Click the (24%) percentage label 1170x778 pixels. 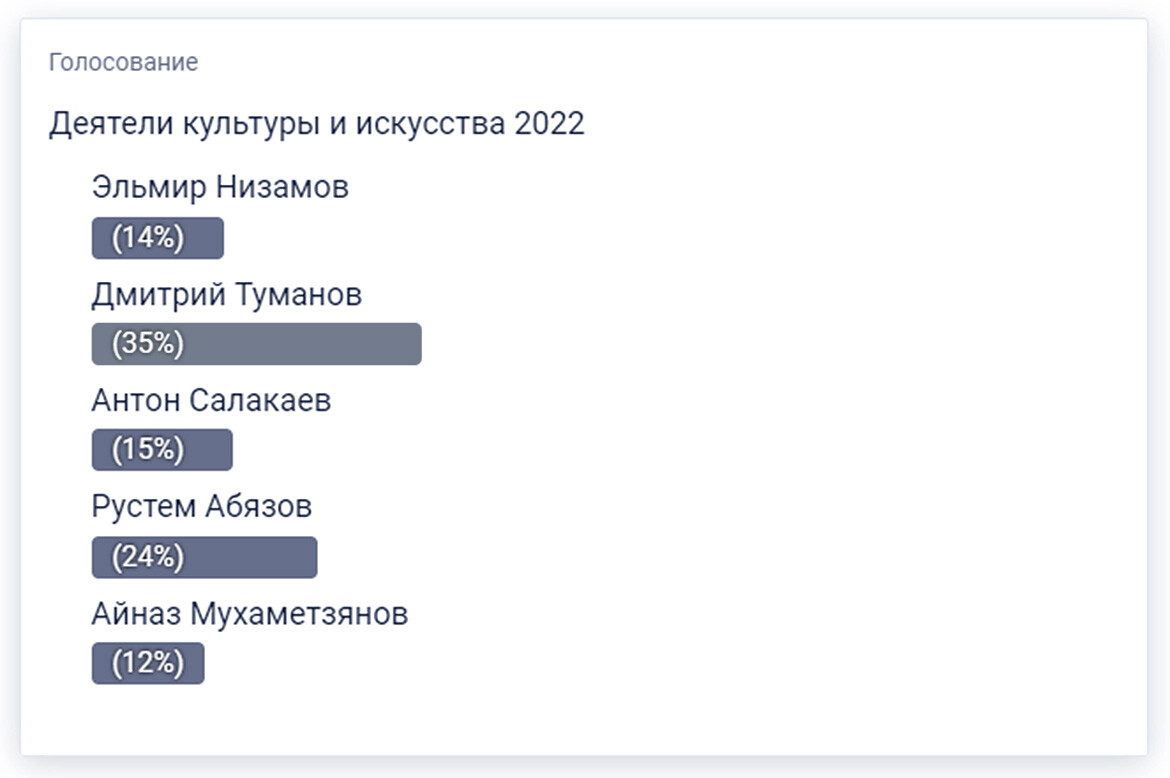tap(148, 557)
